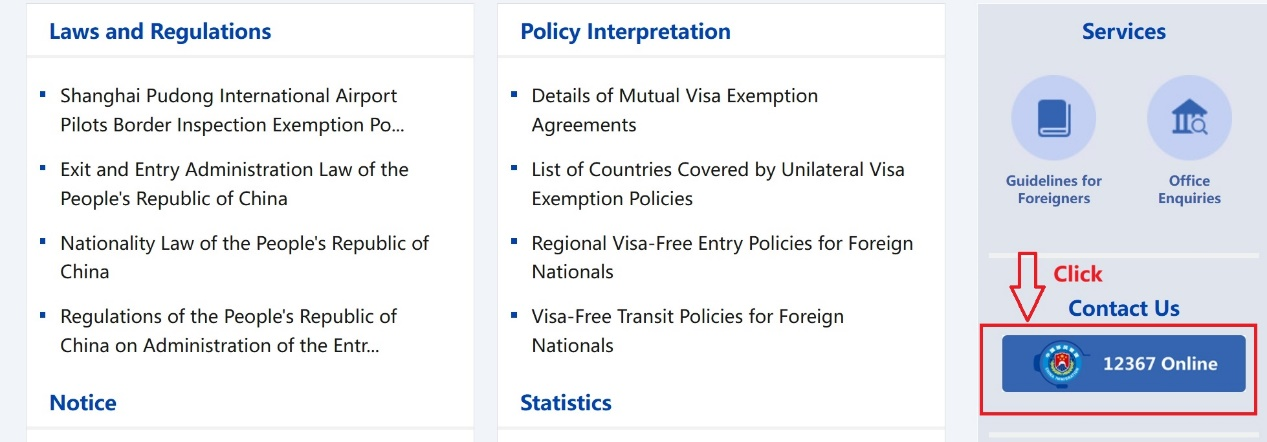Open Nationality Law of China link

pos(244,257)
